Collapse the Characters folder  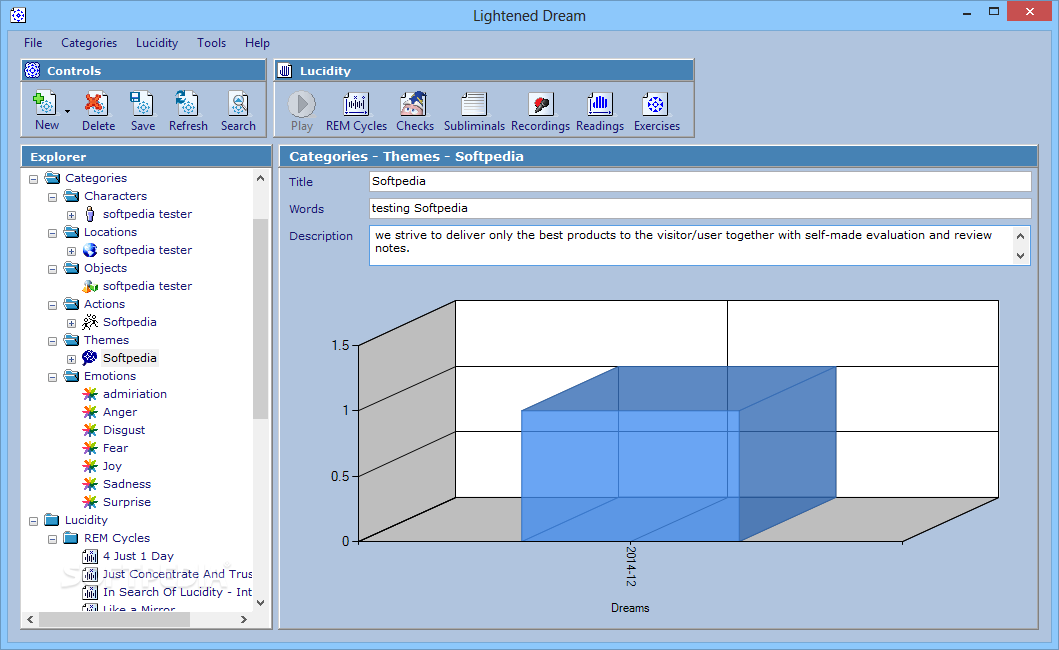pyautogui.click(x=52, y=197)
